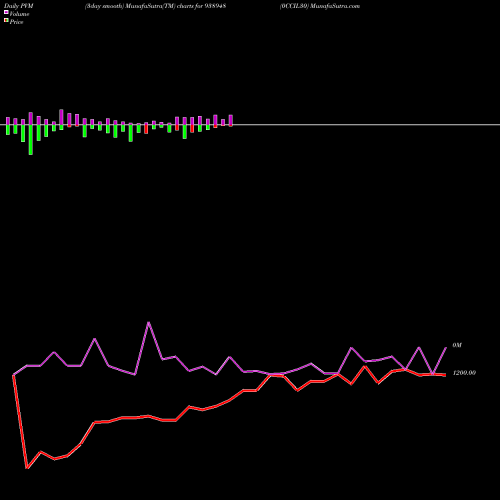The height and width of the screenshot is (500, 500).
Task: Click the 'Daily PVM' title text
Action: (19, 6)
